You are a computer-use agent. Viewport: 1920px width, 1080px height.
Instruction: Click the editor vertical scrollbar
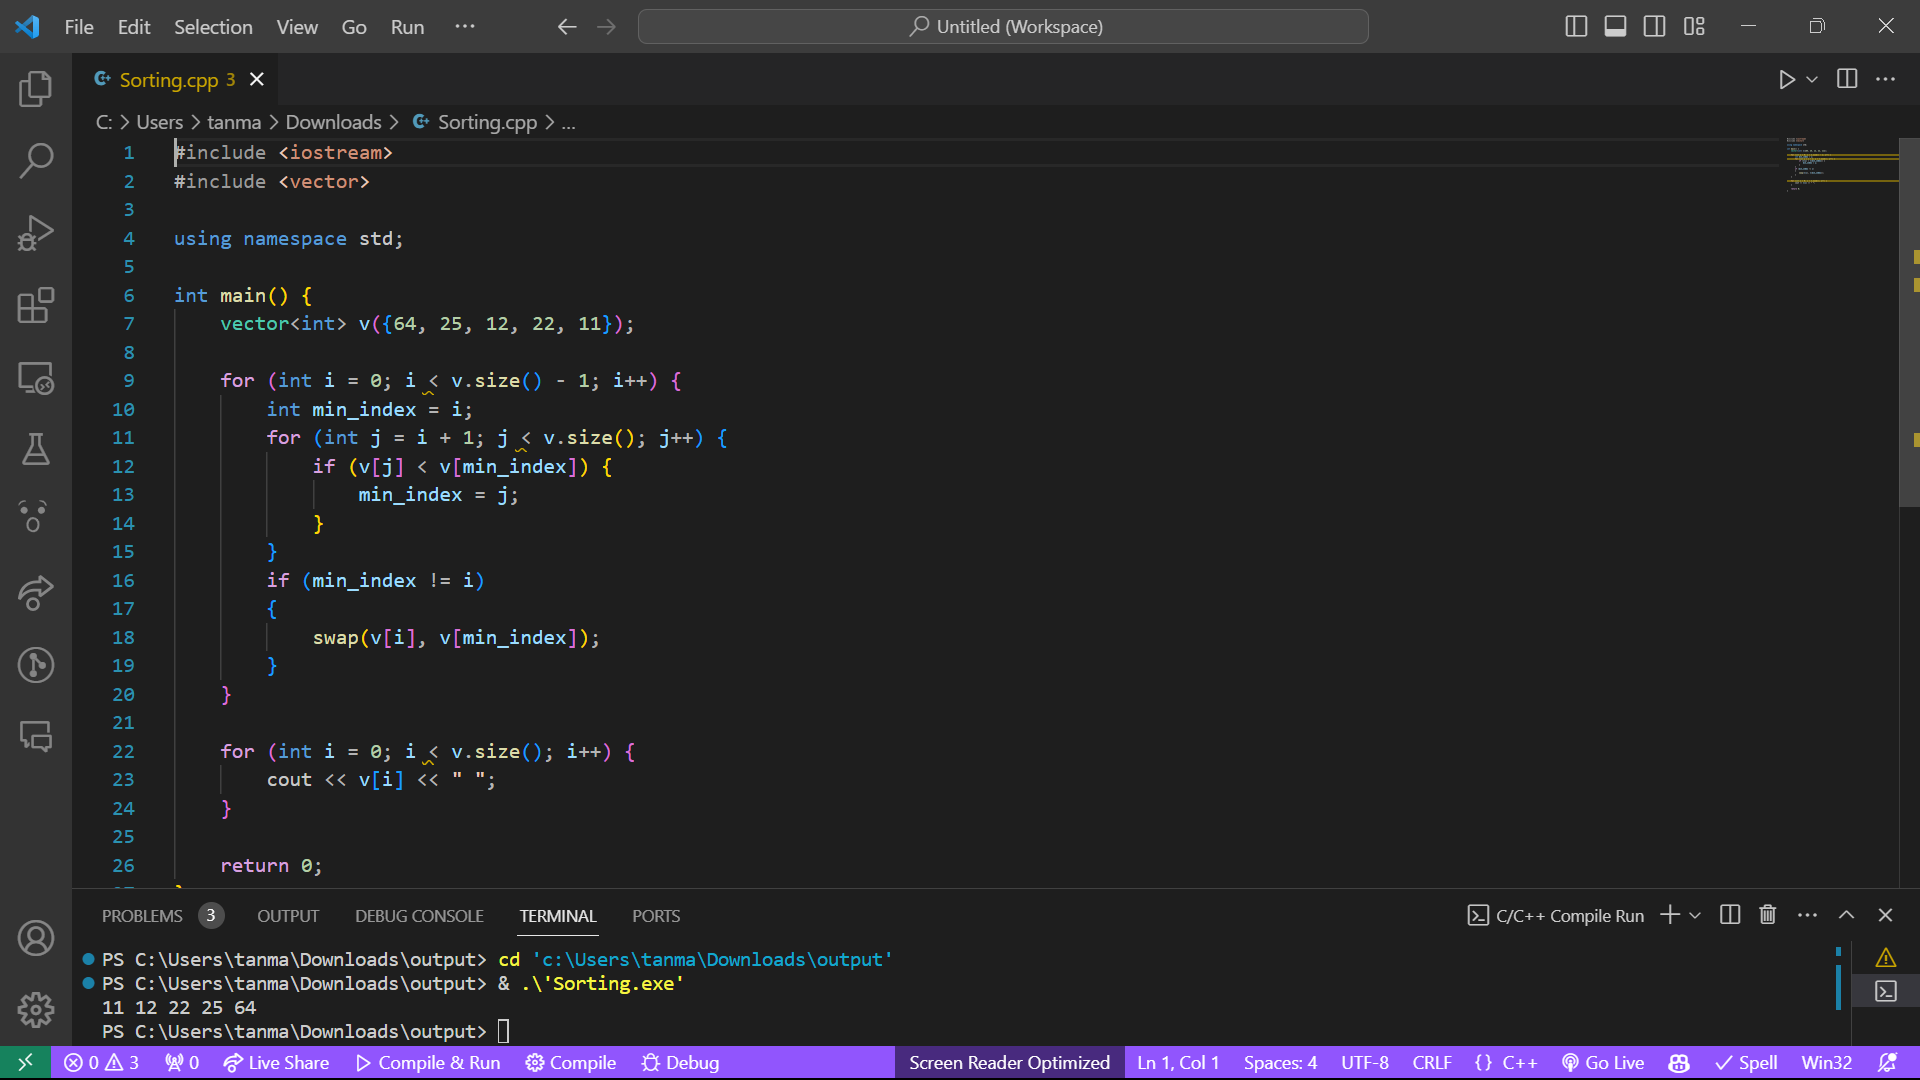point(1908,320)
